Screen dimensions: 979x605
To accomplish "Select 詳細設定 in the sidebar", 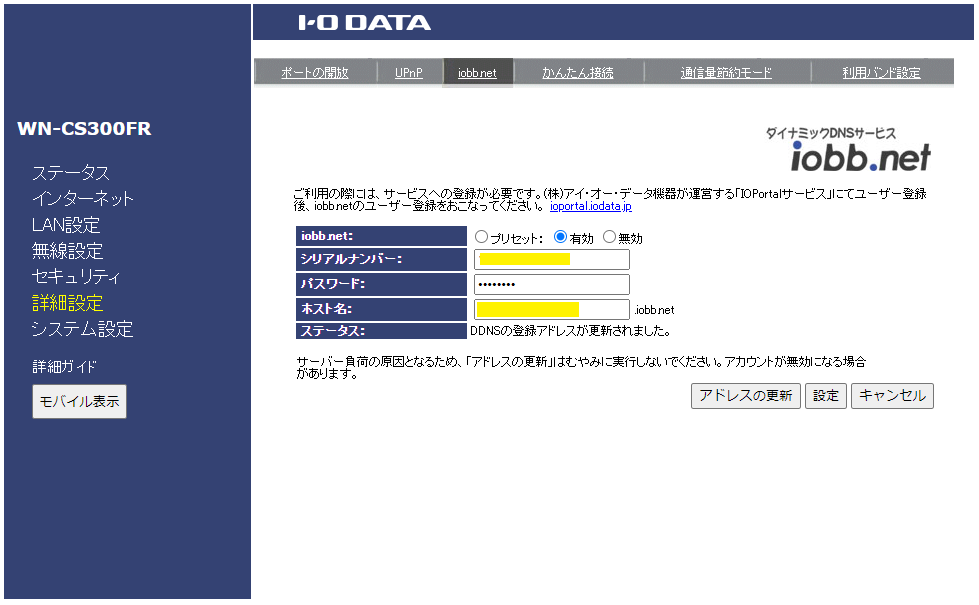I will (x=67, y=303).
